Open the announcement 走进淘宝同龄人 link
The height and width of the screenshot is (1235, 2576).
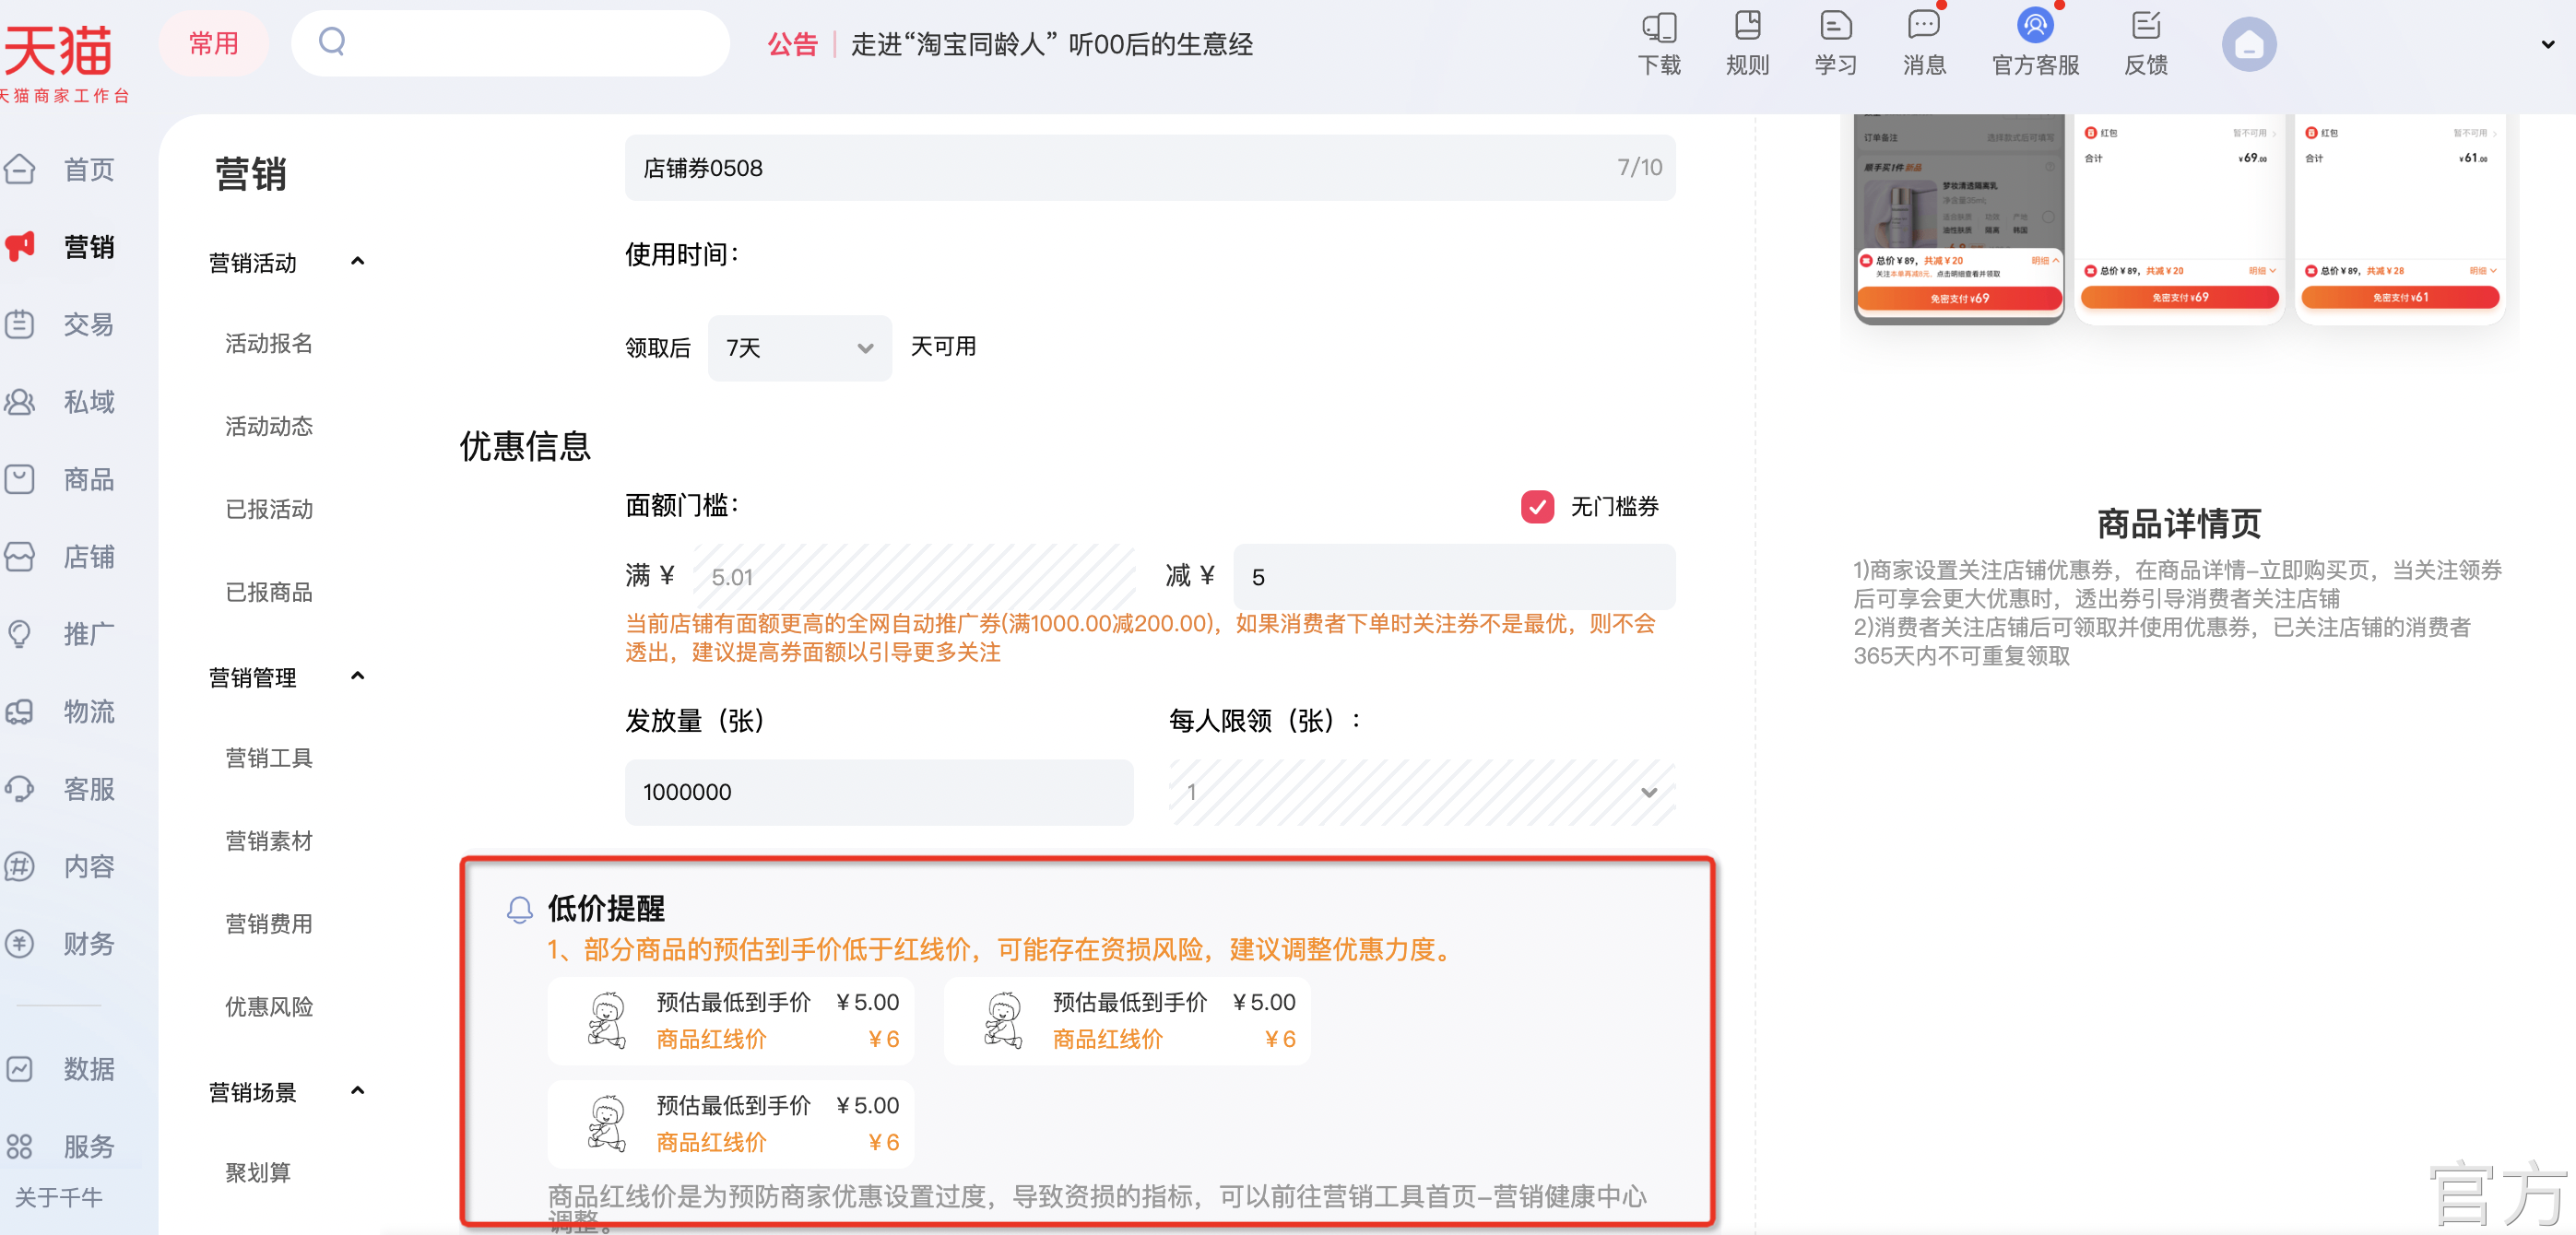(1051, 44)
